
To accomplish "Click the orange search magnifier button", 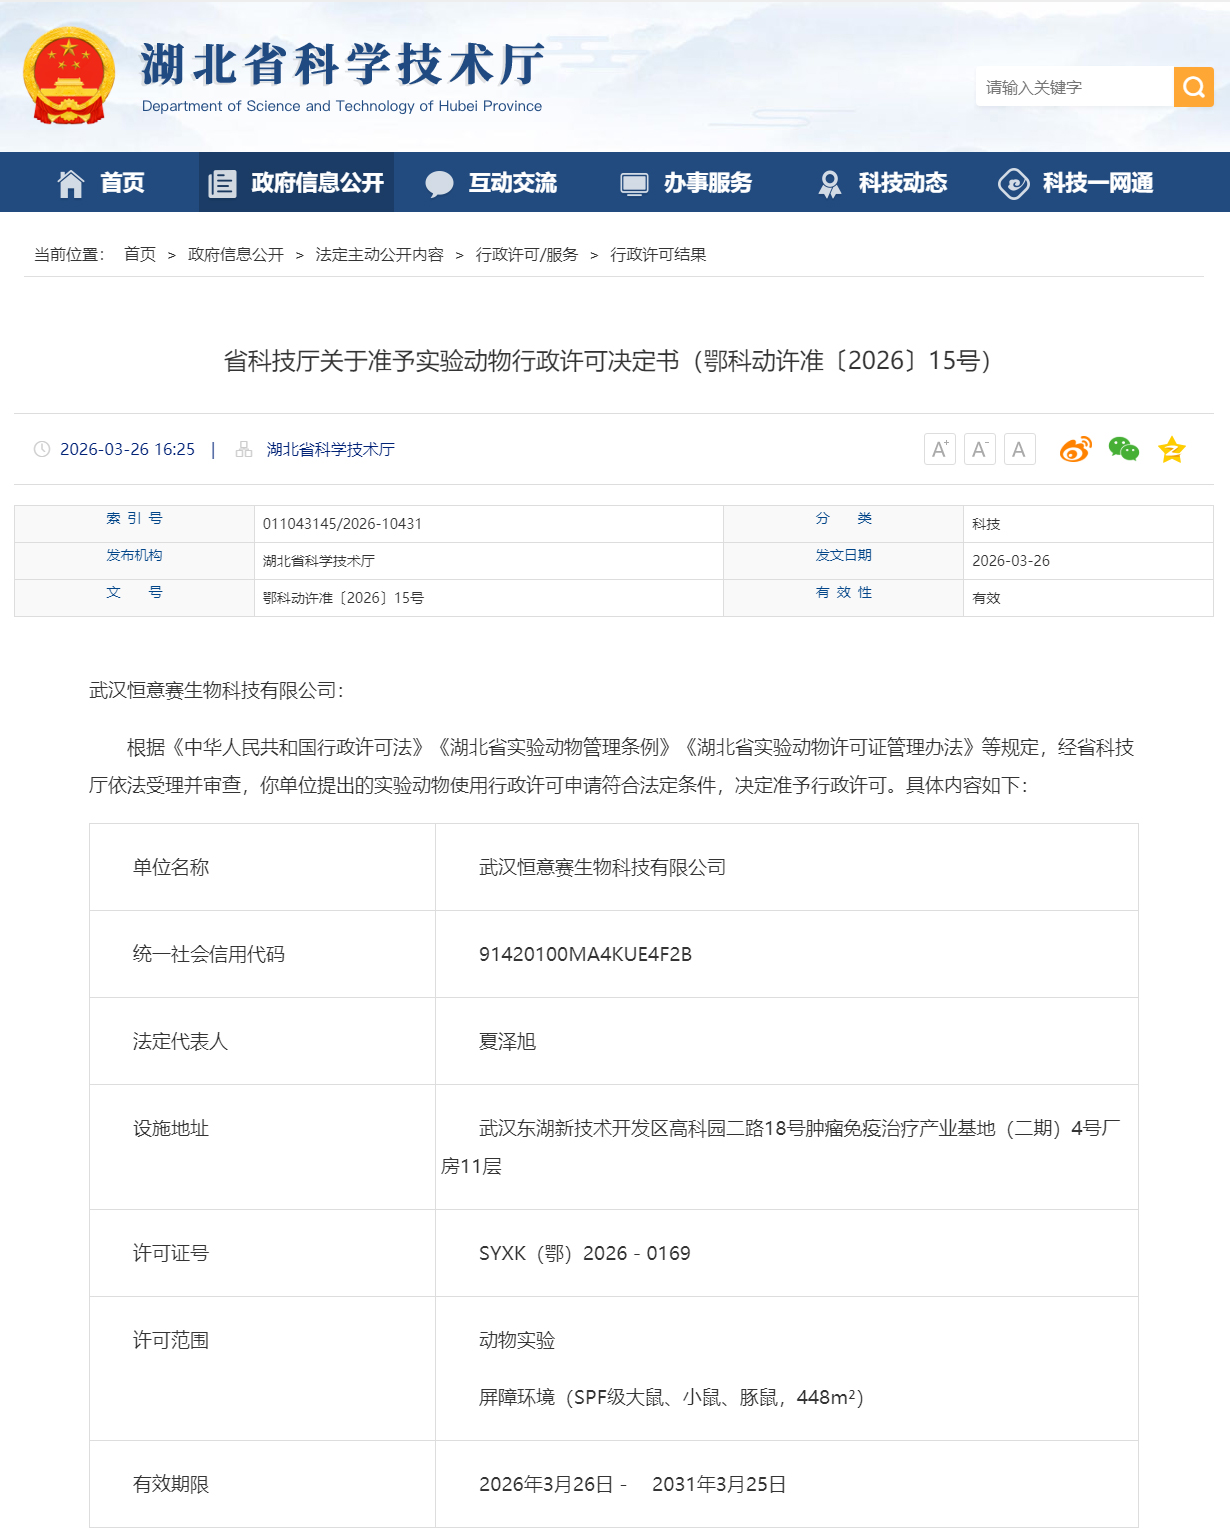I will [1193, 87].
